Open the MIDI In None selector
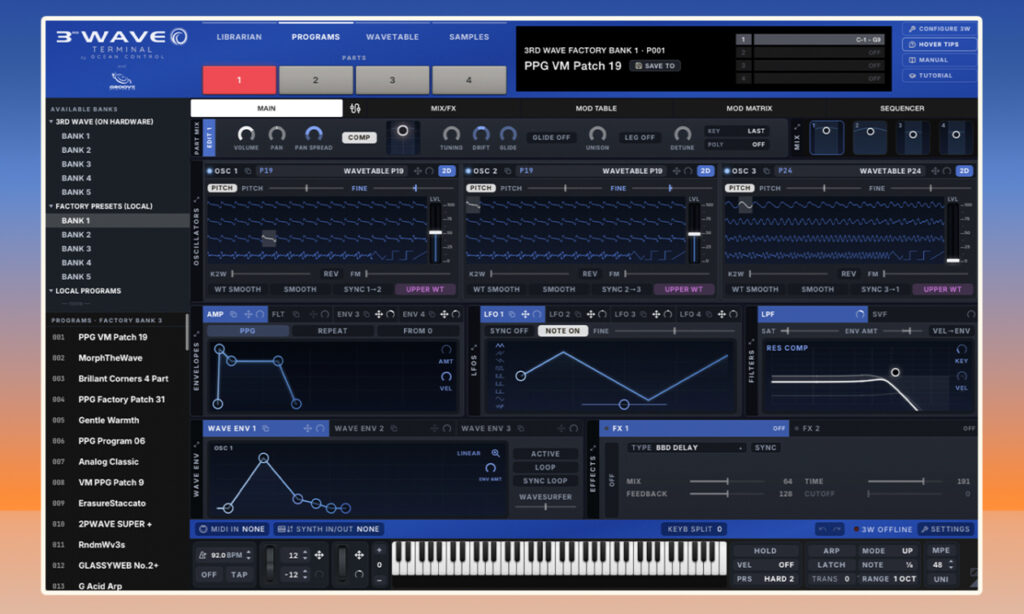1024x614 pixels. (232, 529)
